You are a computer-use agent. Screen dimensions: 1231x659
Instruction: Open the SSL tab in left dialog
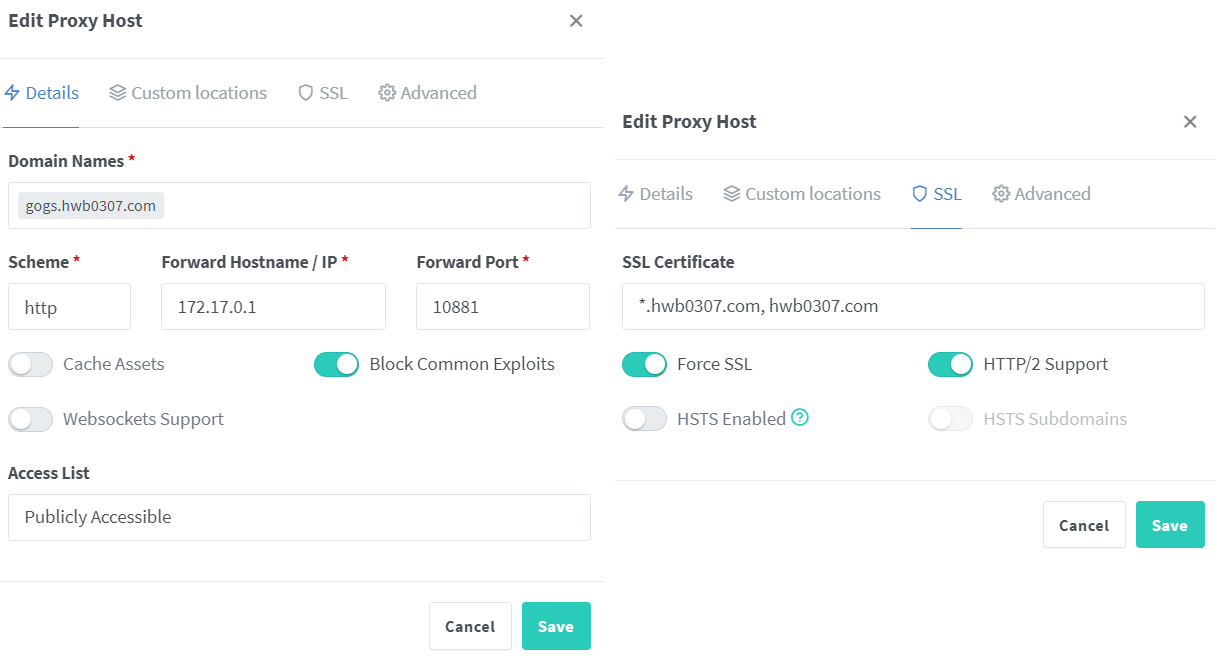click(323, 93)
